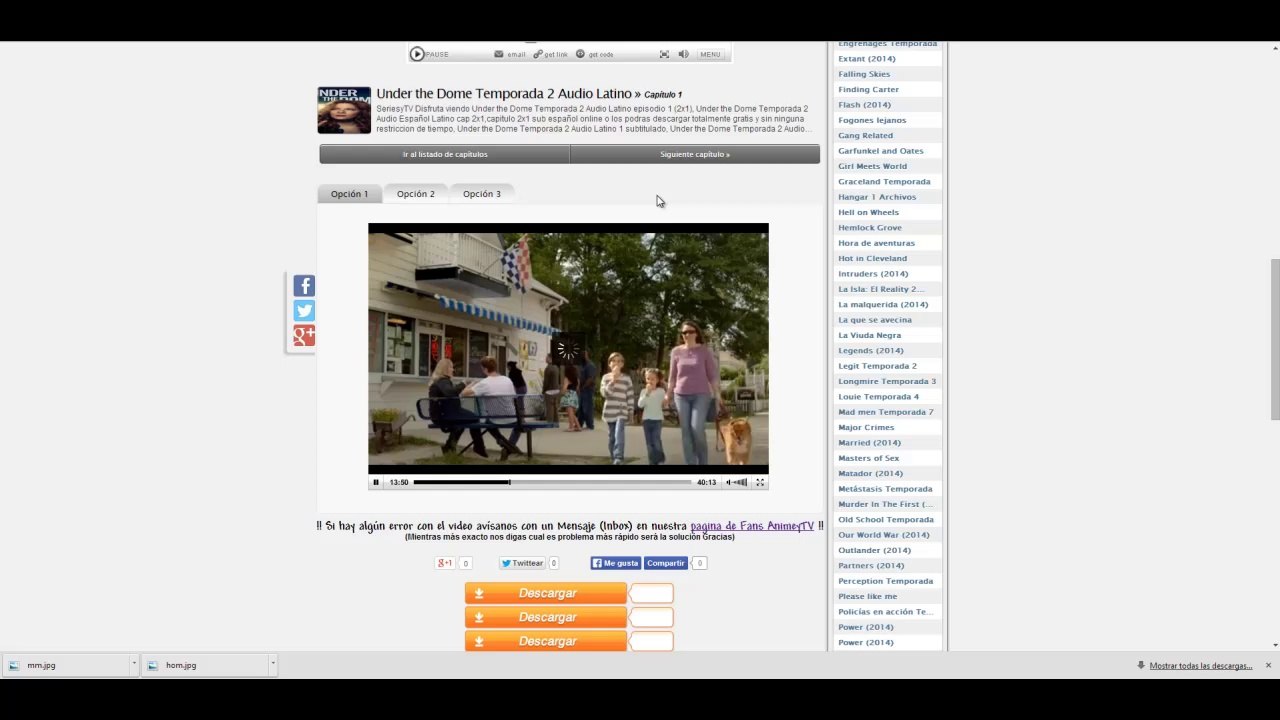Open 'Outlander (2014)' in series list
The image size is (1280, 720).
[874, 550]
